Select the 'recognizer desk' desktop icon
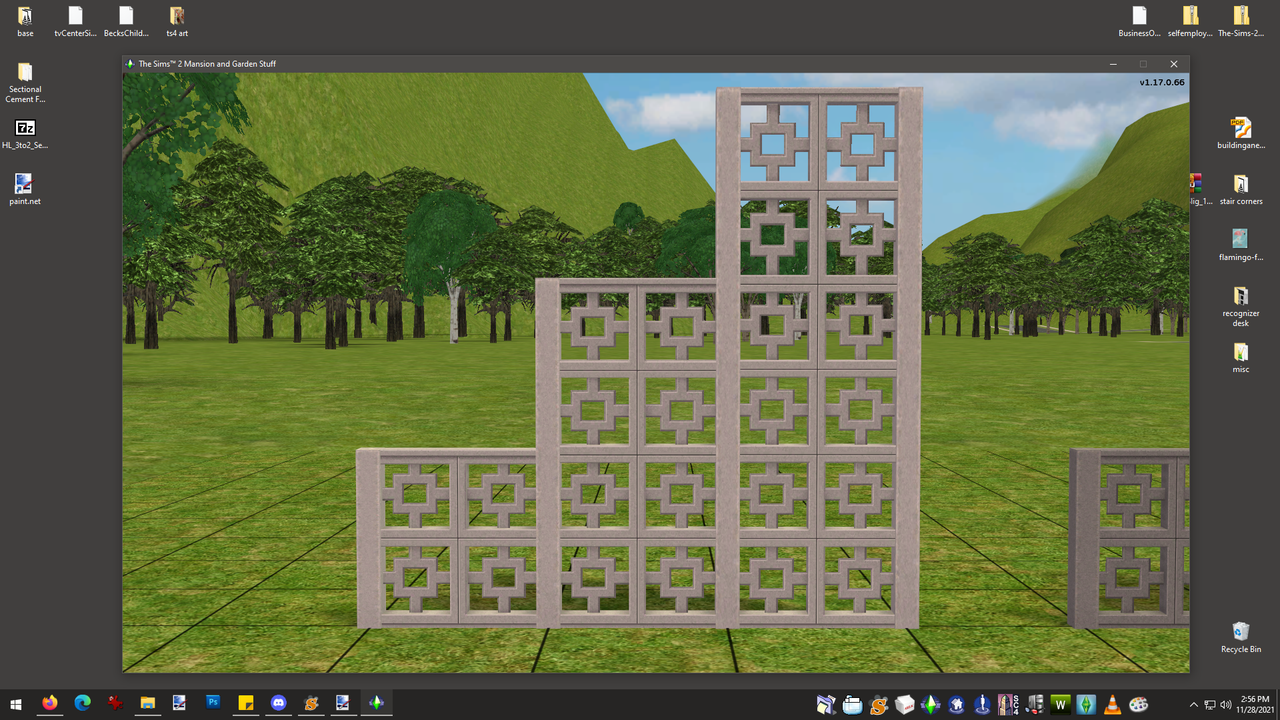This screenshot has height=720, width=1280. point(1241,307)
